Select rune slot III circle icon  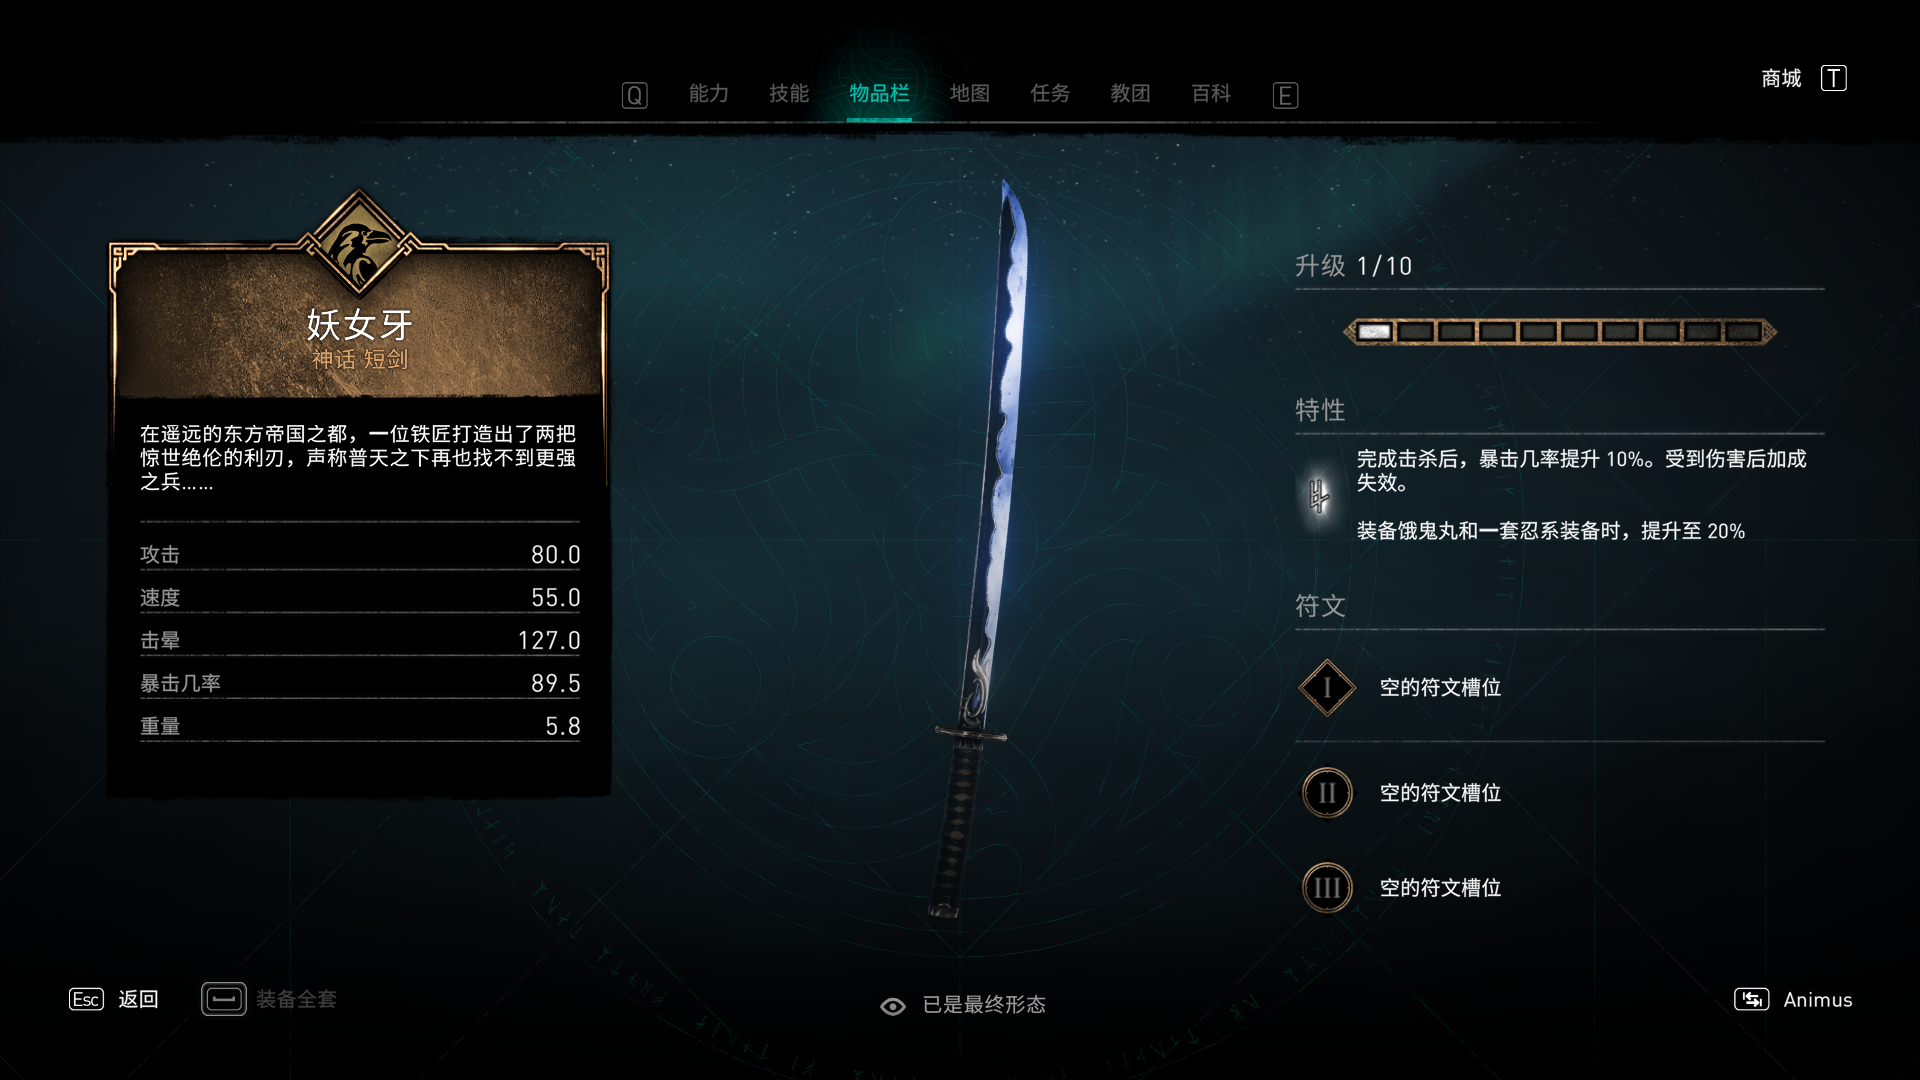tap(1327, 888)
